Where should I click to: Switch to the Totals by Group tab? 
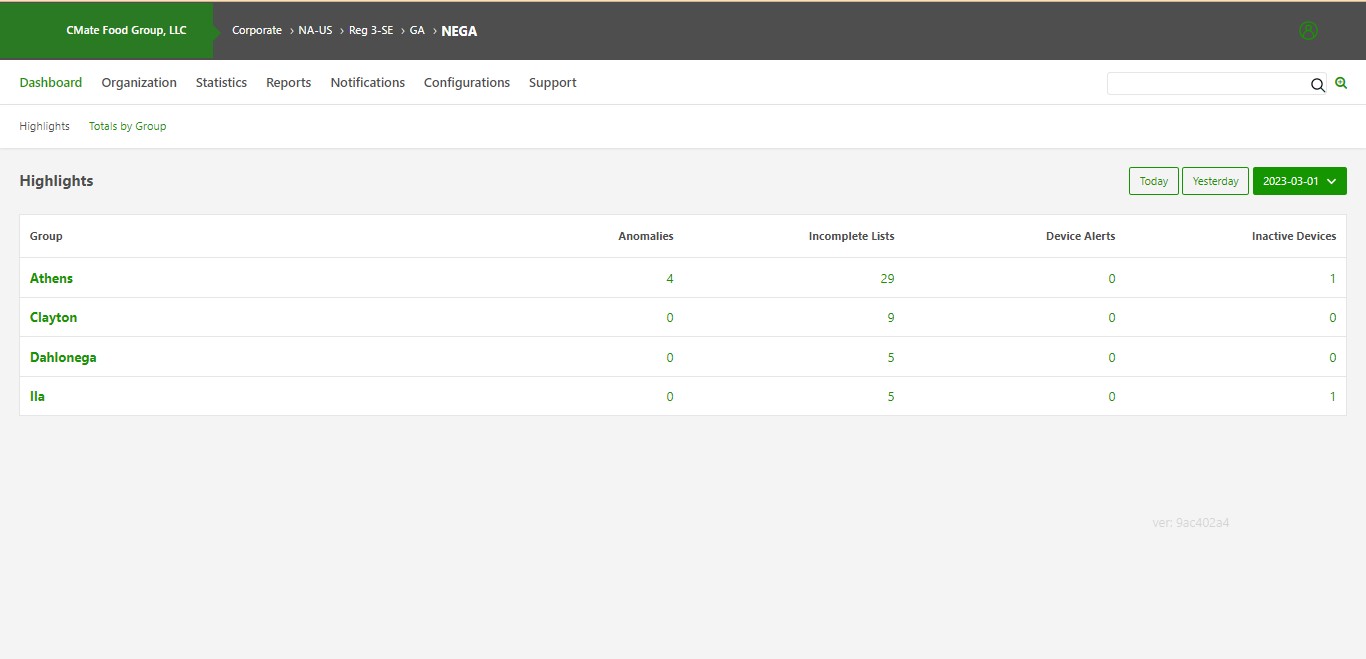tap(127, 126)
